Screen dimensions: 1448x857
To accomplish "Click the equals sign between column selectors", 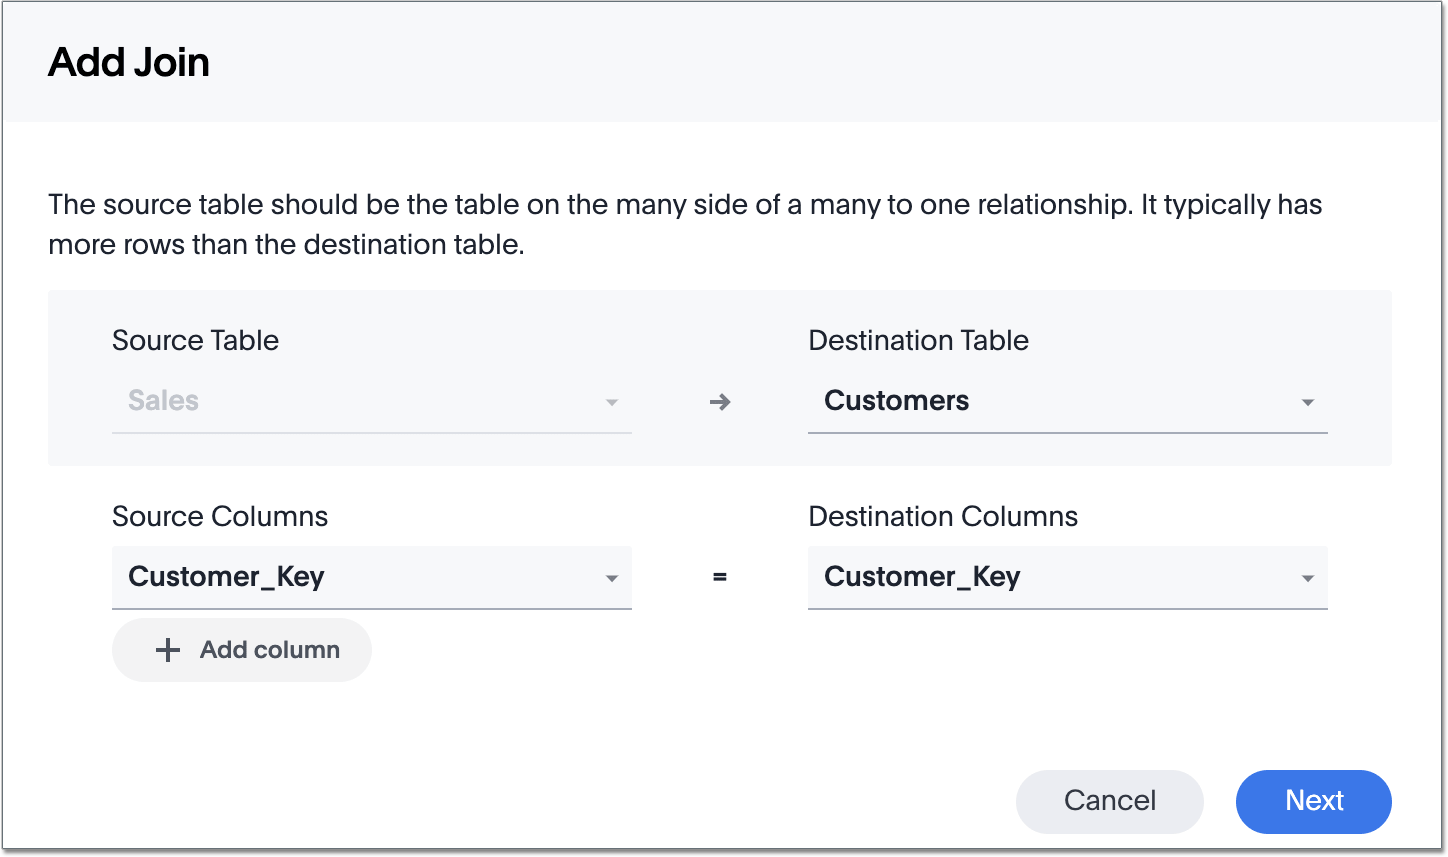I will [719, 577].
